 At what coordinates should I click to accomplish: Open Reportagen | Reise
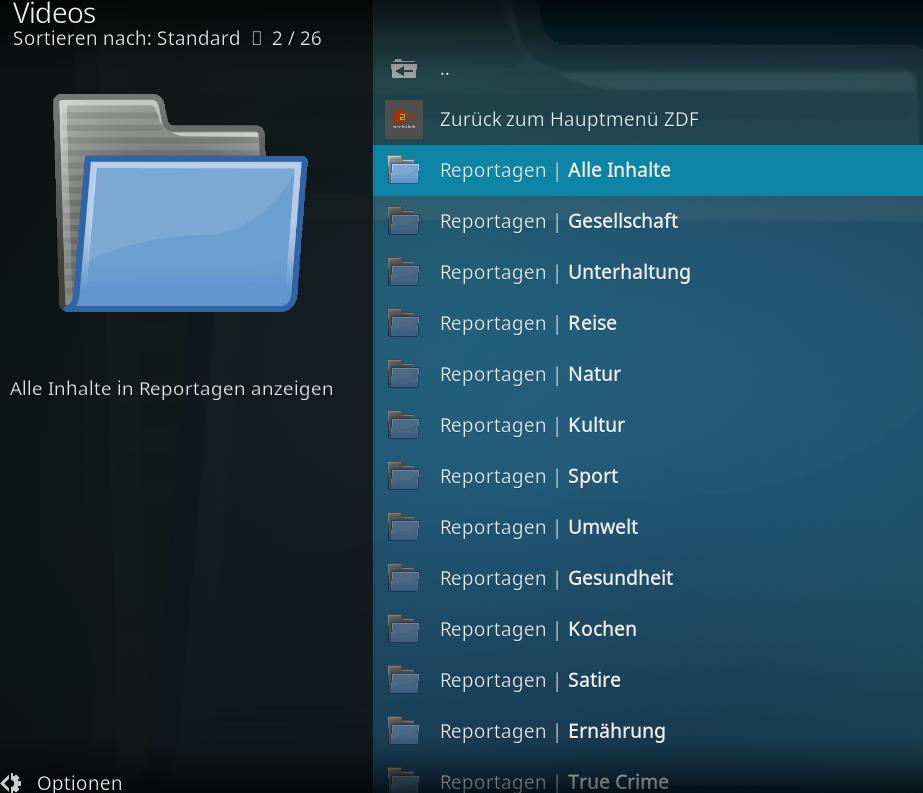tap(648, 323)
